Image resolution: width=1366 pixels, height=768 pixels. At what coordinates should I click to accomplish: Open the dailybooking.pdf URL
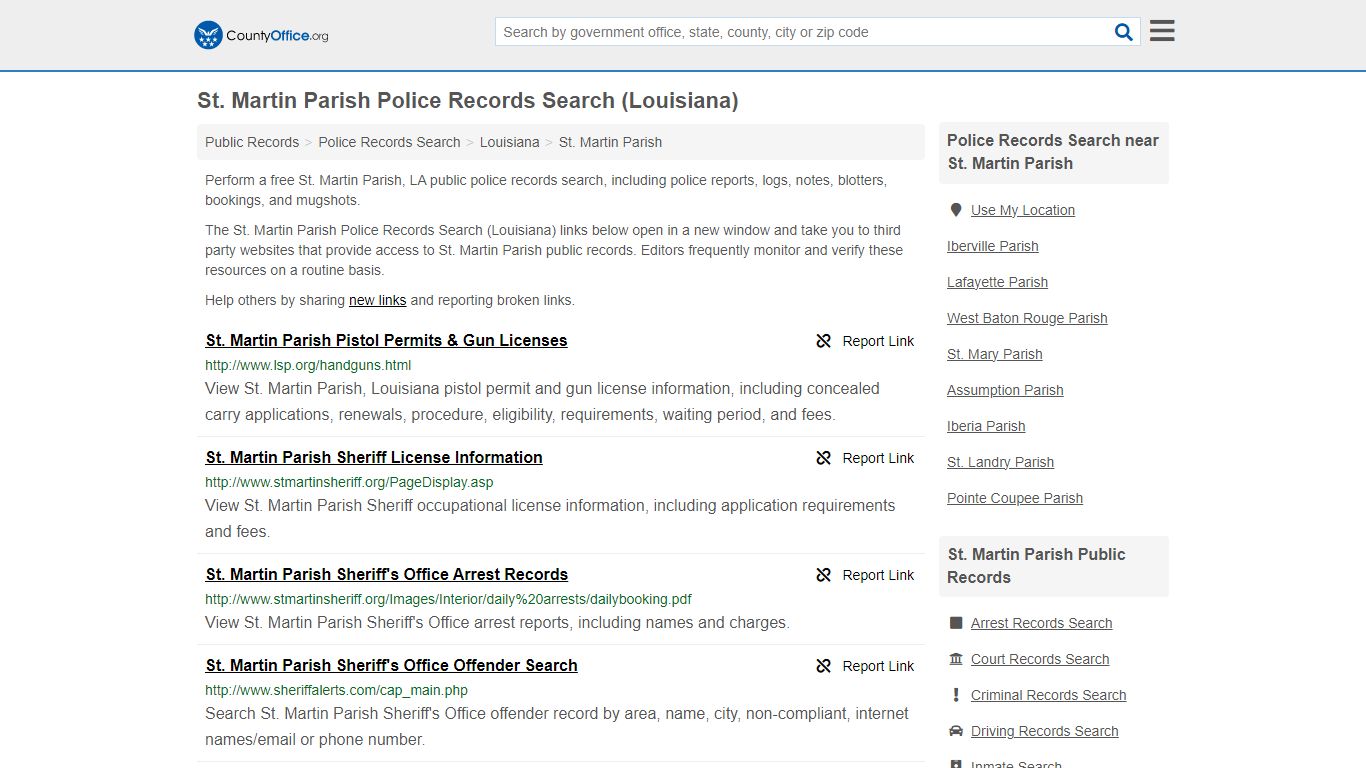[x=448, y=599]
